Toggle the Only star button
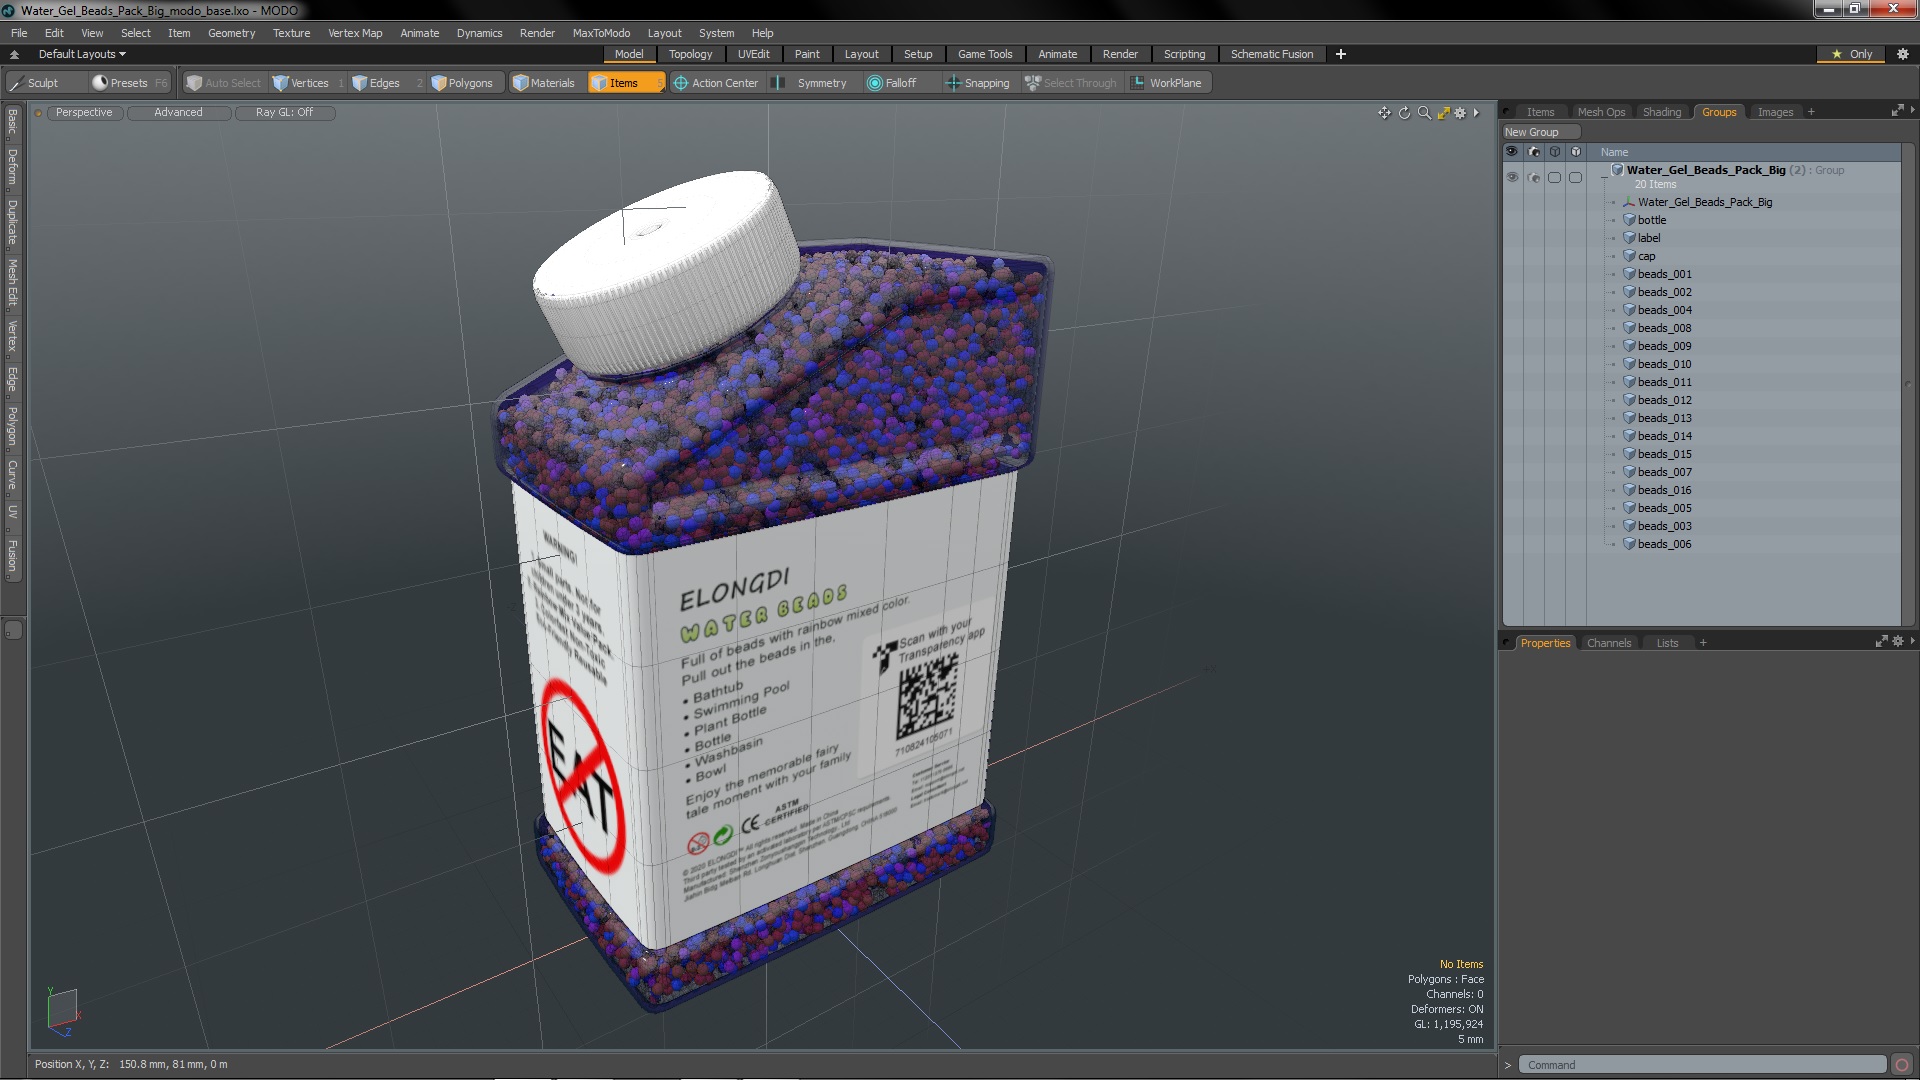The width and height of the screenshot is (1920, 1080). pos(1852,54)
